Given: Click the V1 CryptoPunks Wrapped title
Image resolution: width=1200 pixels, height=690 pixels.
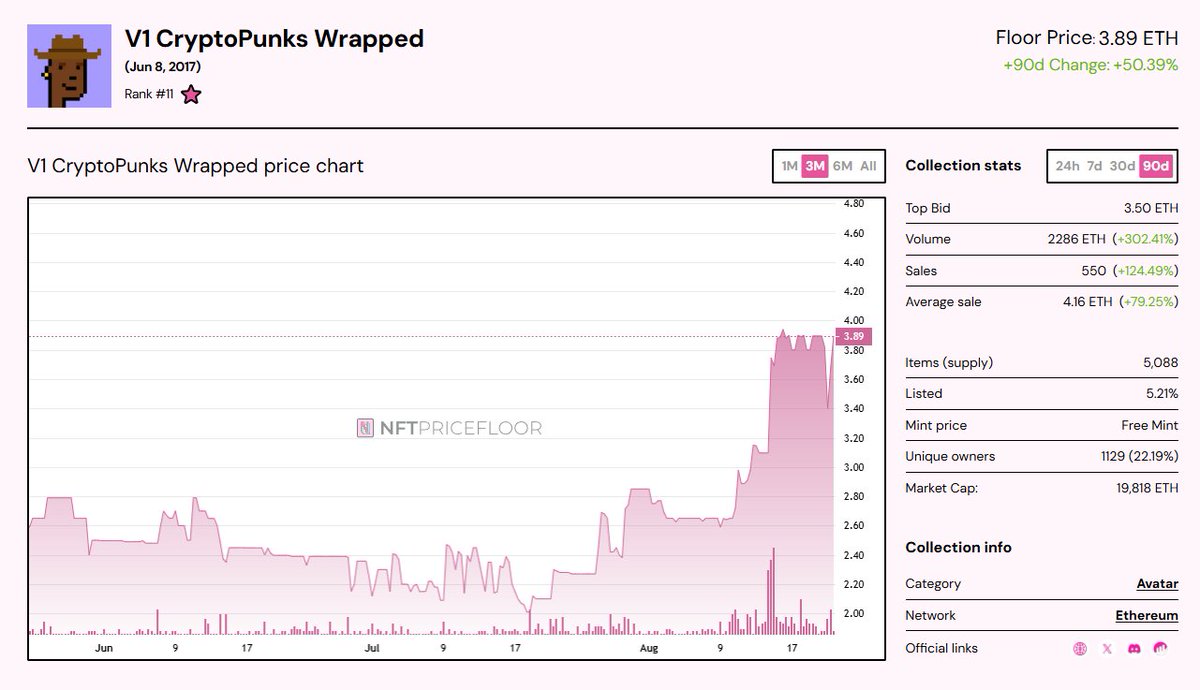Looking at the screenshot, I should [274, 39].
